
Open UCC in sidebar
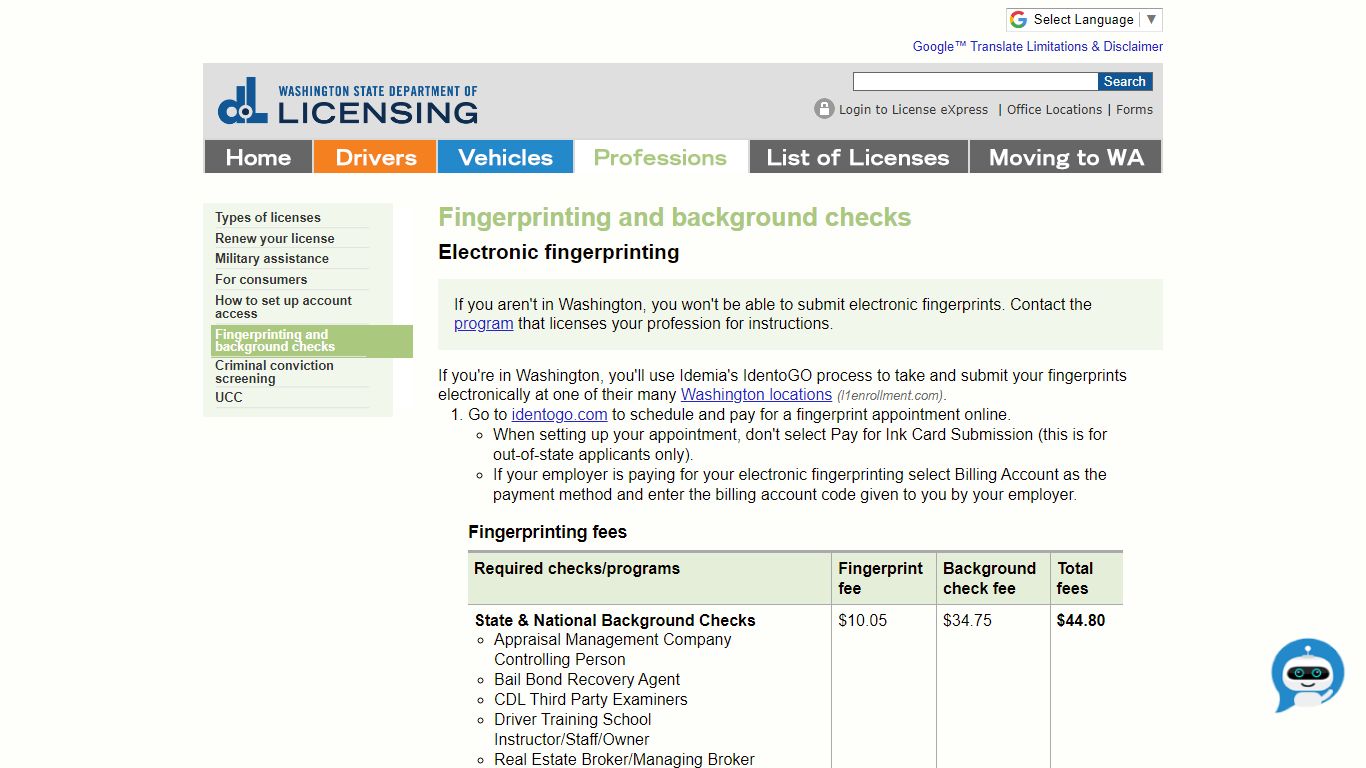click(229, 397)
